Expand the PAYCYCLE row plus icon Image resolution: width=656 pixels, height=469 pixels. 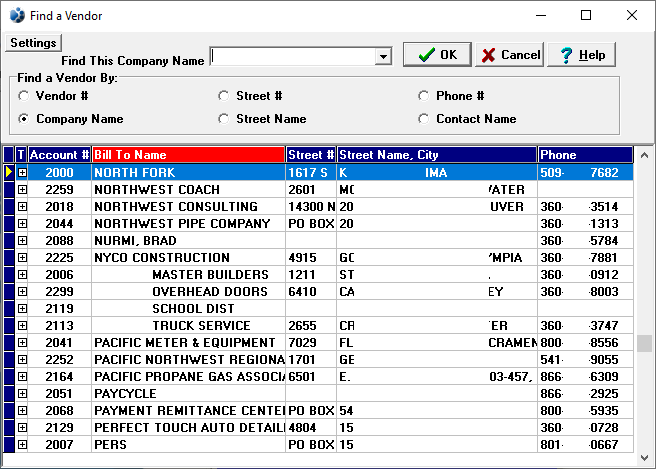coord(22,394)
